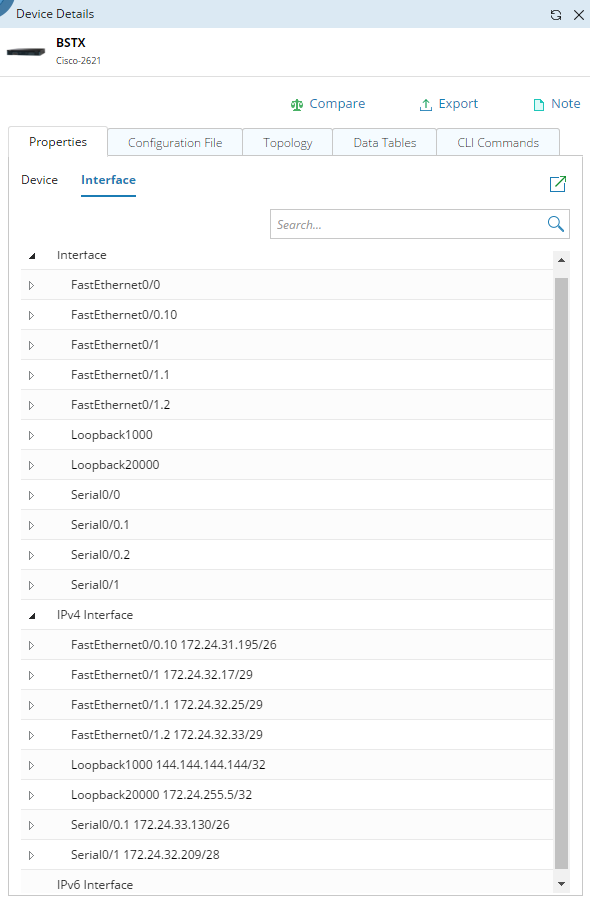Click the scrollbar down arrow
The image size is (590, 899).
coord(561,884)
